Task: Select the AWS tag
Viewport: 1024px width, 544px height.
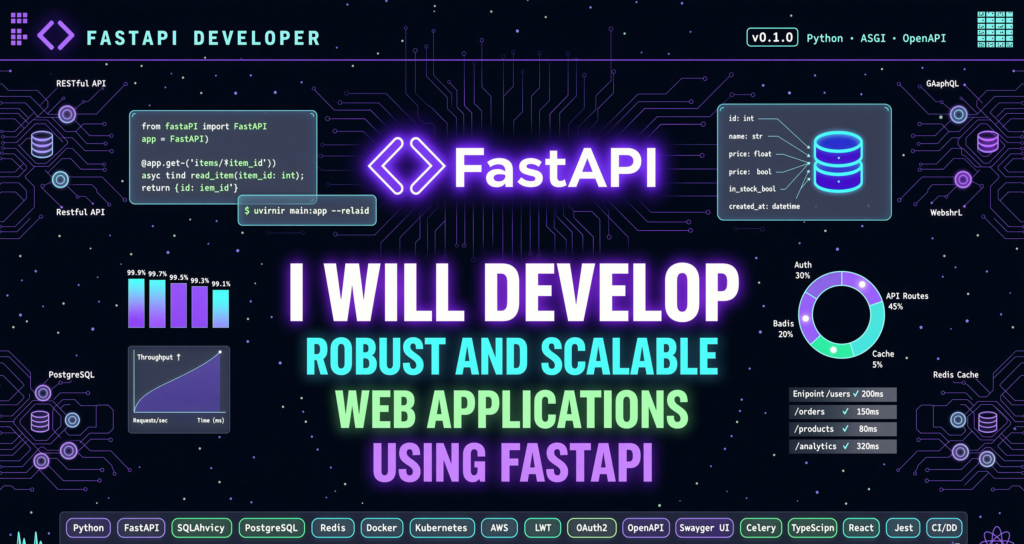Action: tap(500, 528)
